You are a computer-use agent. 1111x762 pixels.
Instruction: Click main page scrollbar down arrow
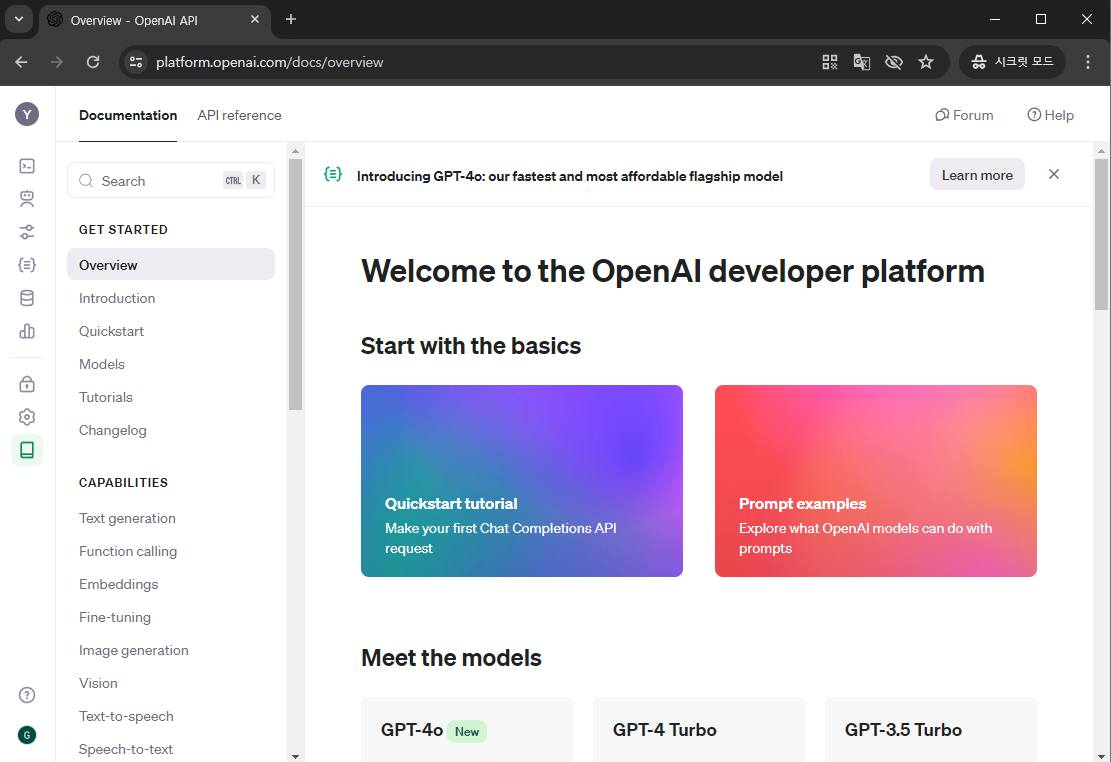coord(1101,756)
